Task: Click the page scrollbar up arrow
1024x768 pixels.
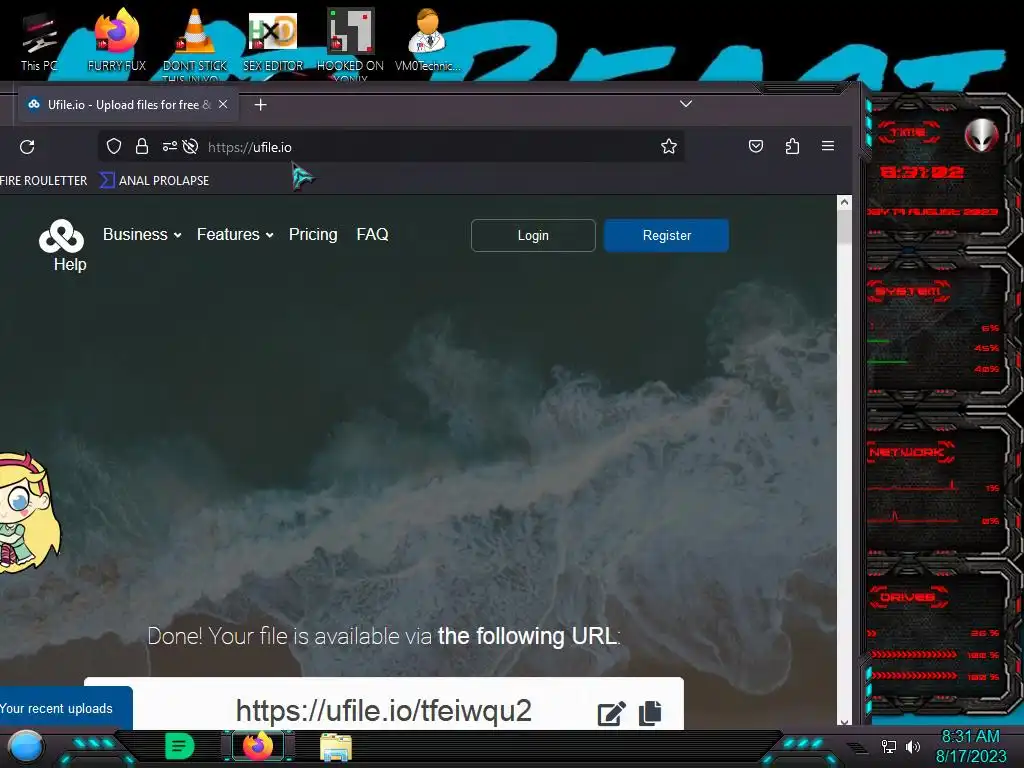Action: 844,202
